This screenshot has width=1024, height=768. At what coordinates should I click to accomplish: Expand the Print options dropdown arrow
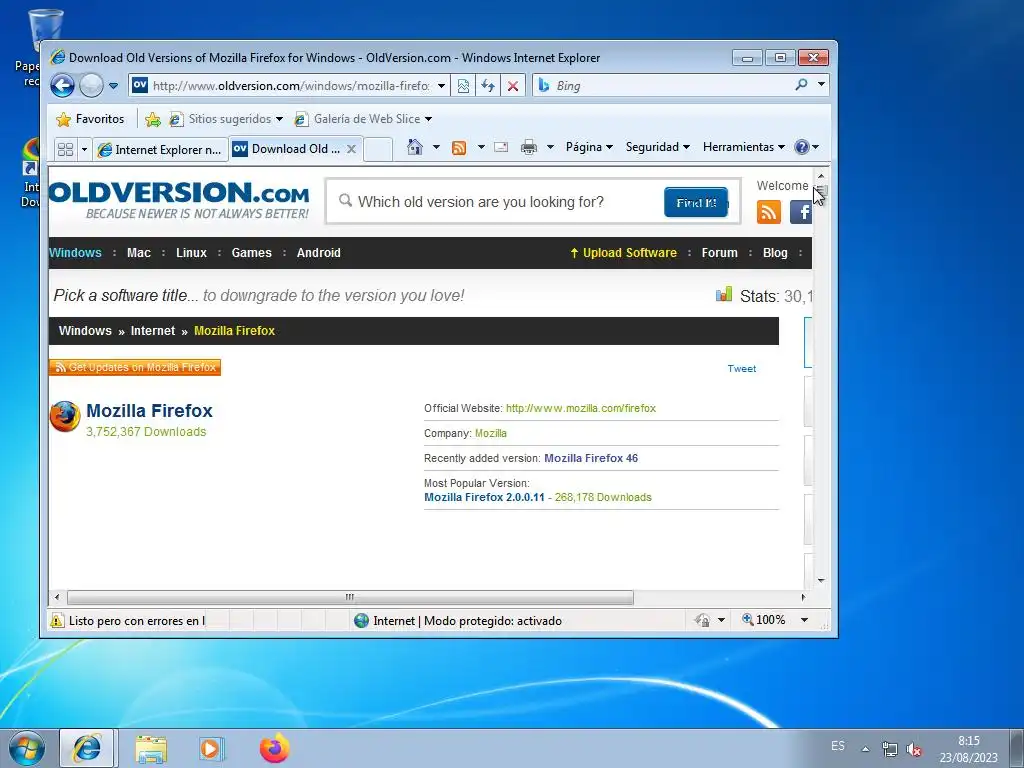tap(550, 147)
